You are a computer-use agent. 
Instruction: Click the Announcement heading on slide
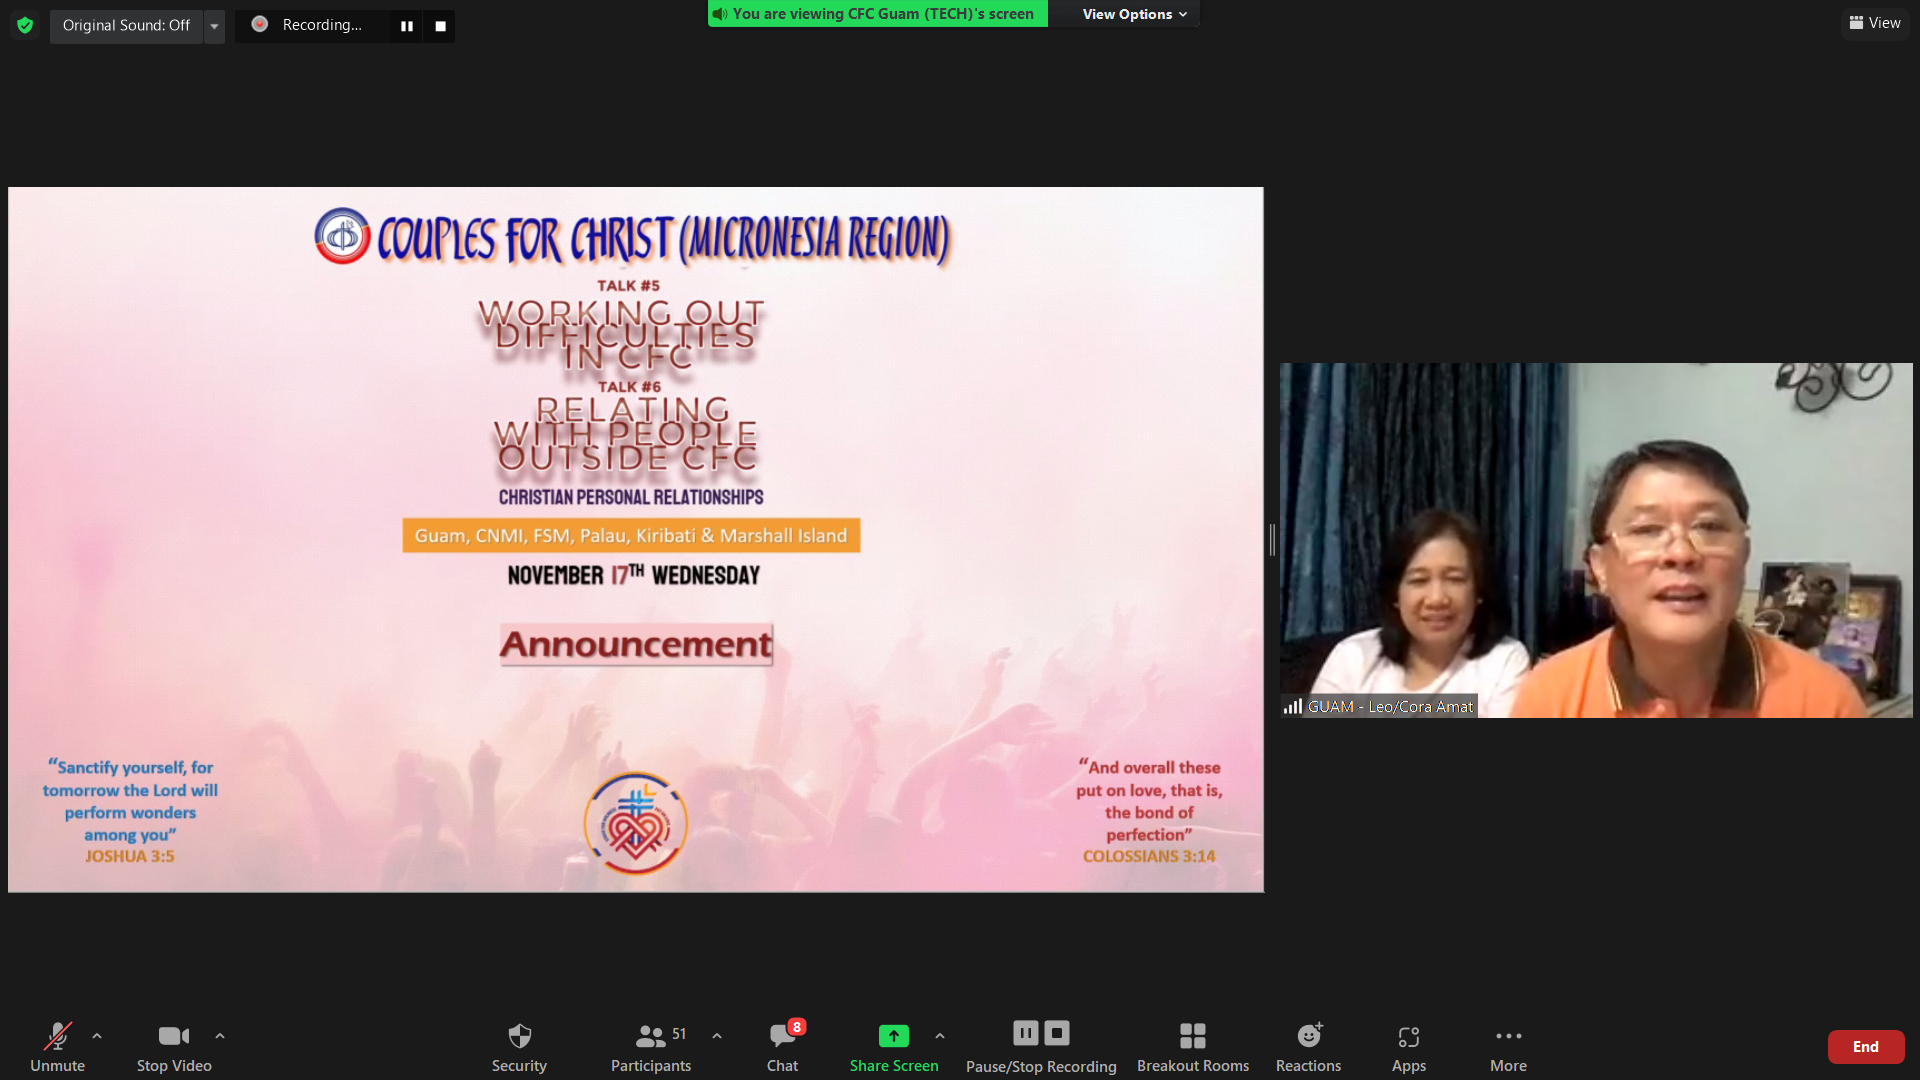click(636, 644)
